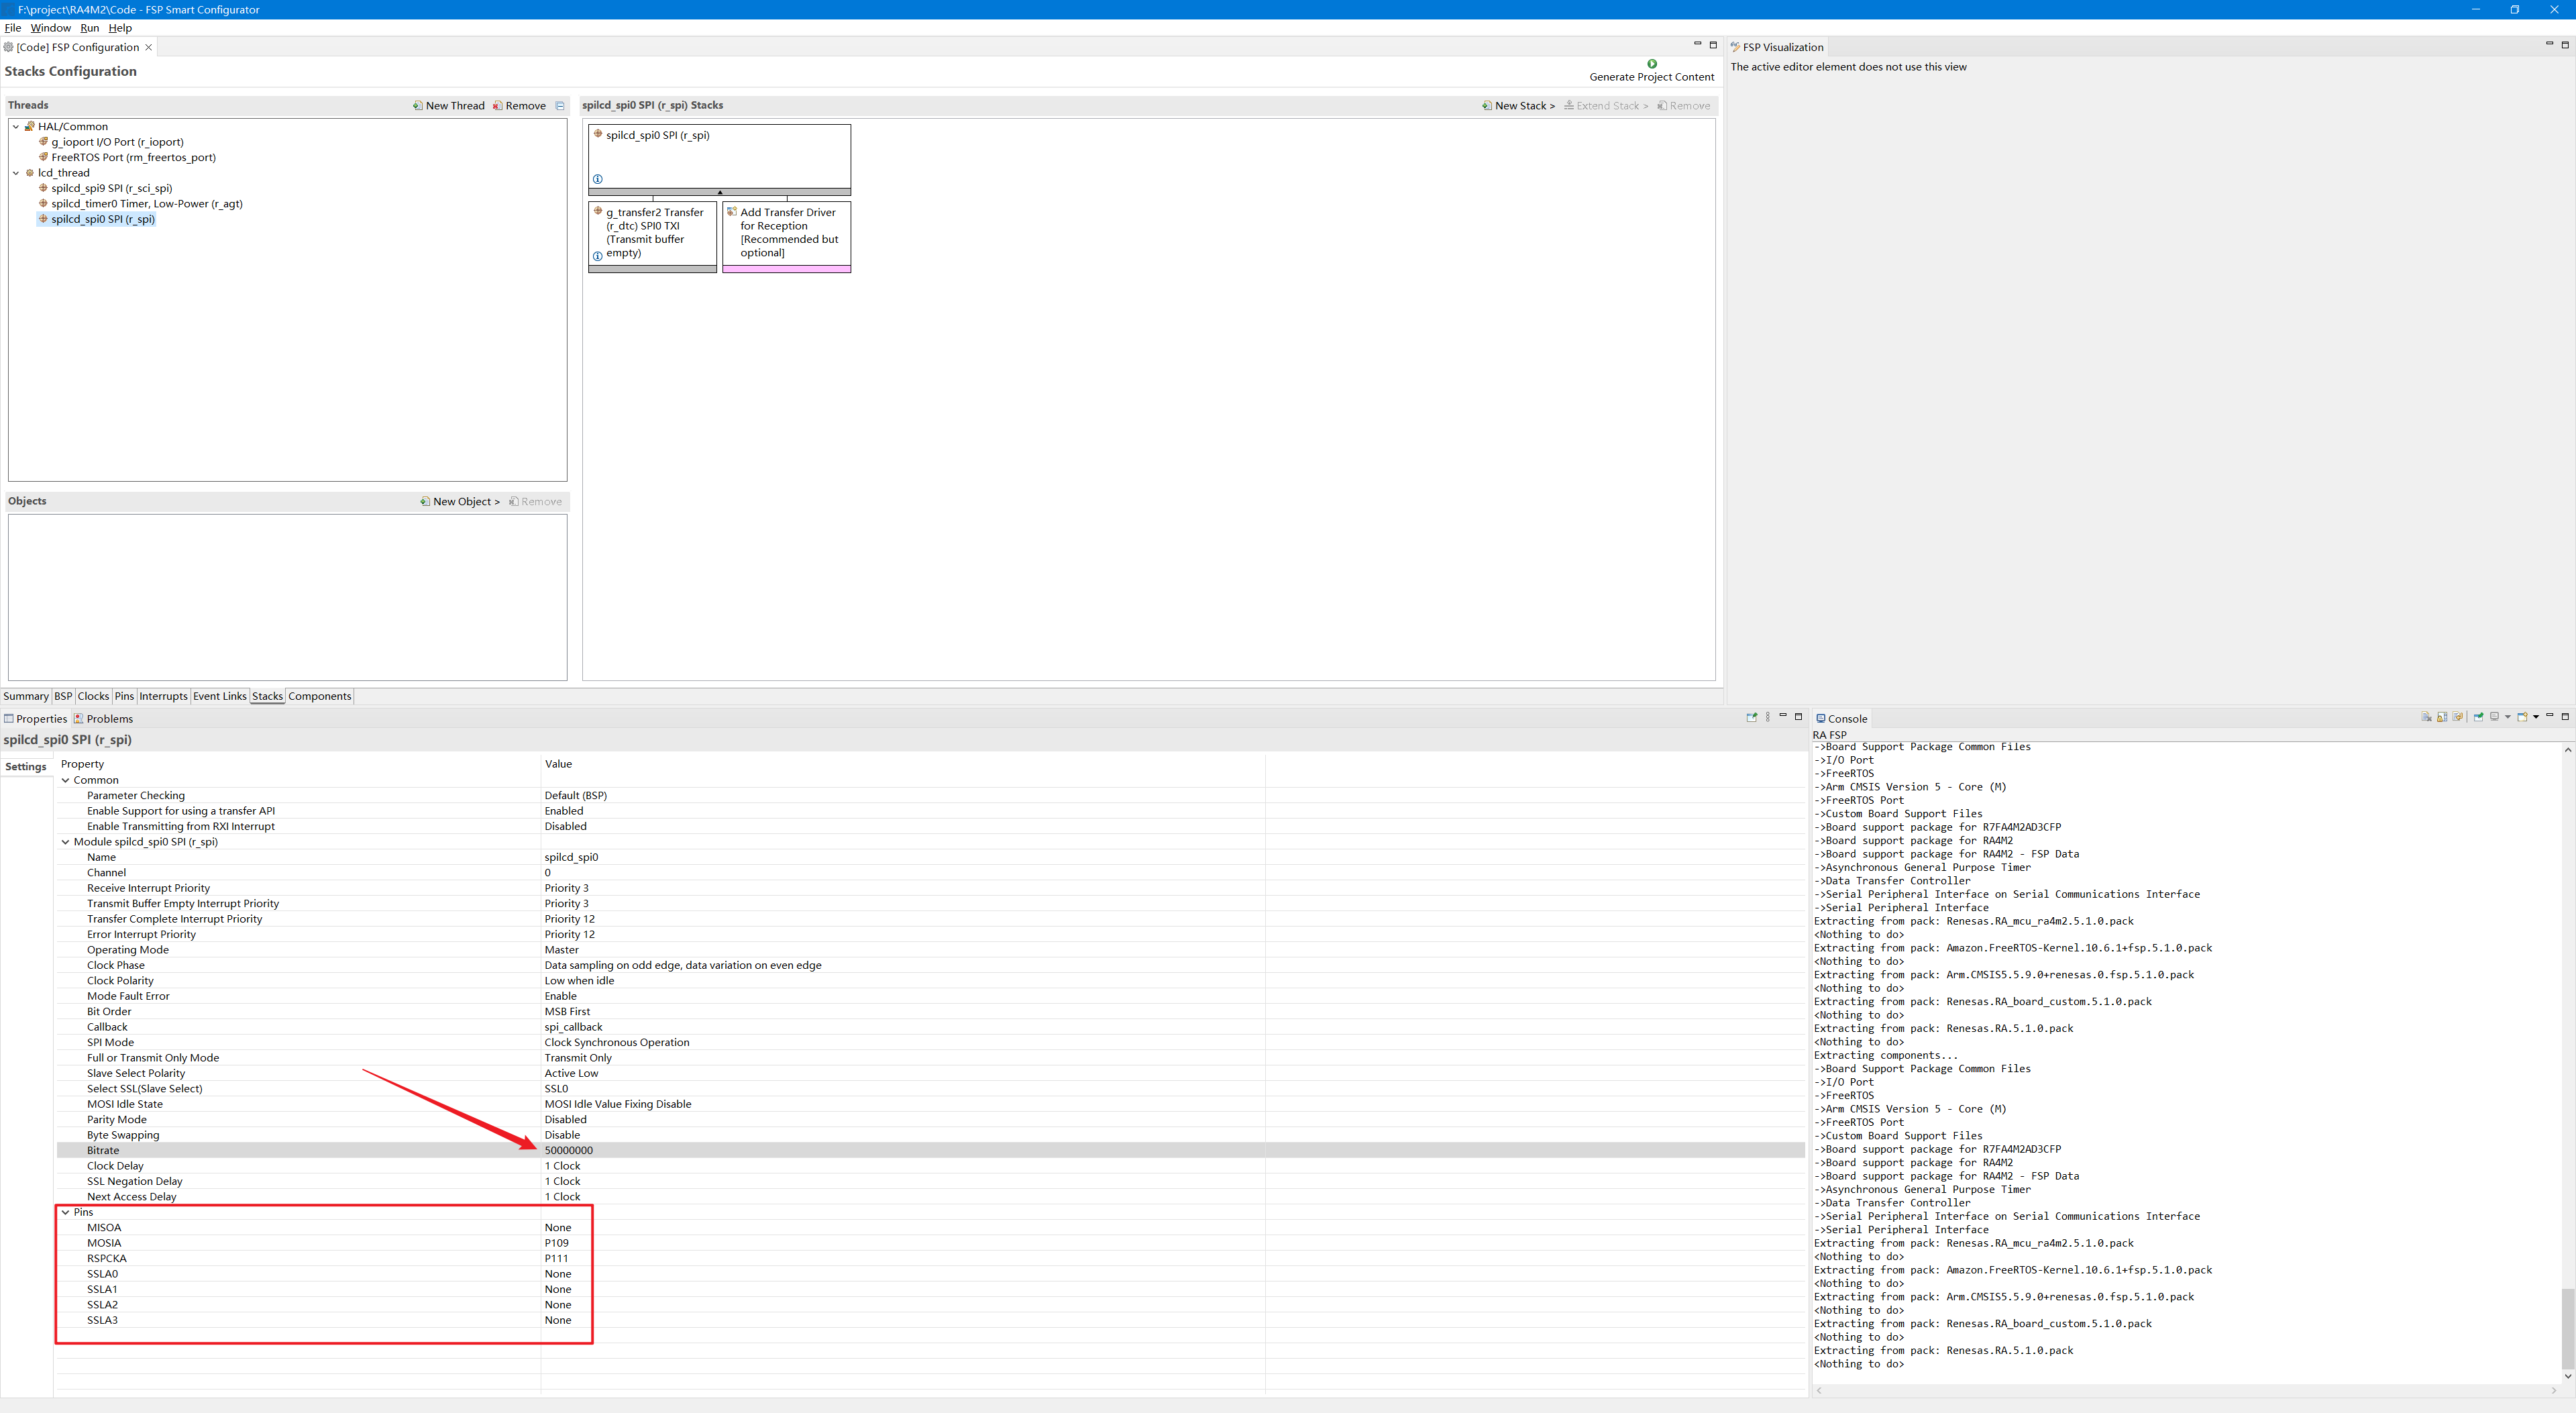Open the File menu
Image resolution: width=2576 pixels, height=1413 pixels.
[x=13, y=28]
